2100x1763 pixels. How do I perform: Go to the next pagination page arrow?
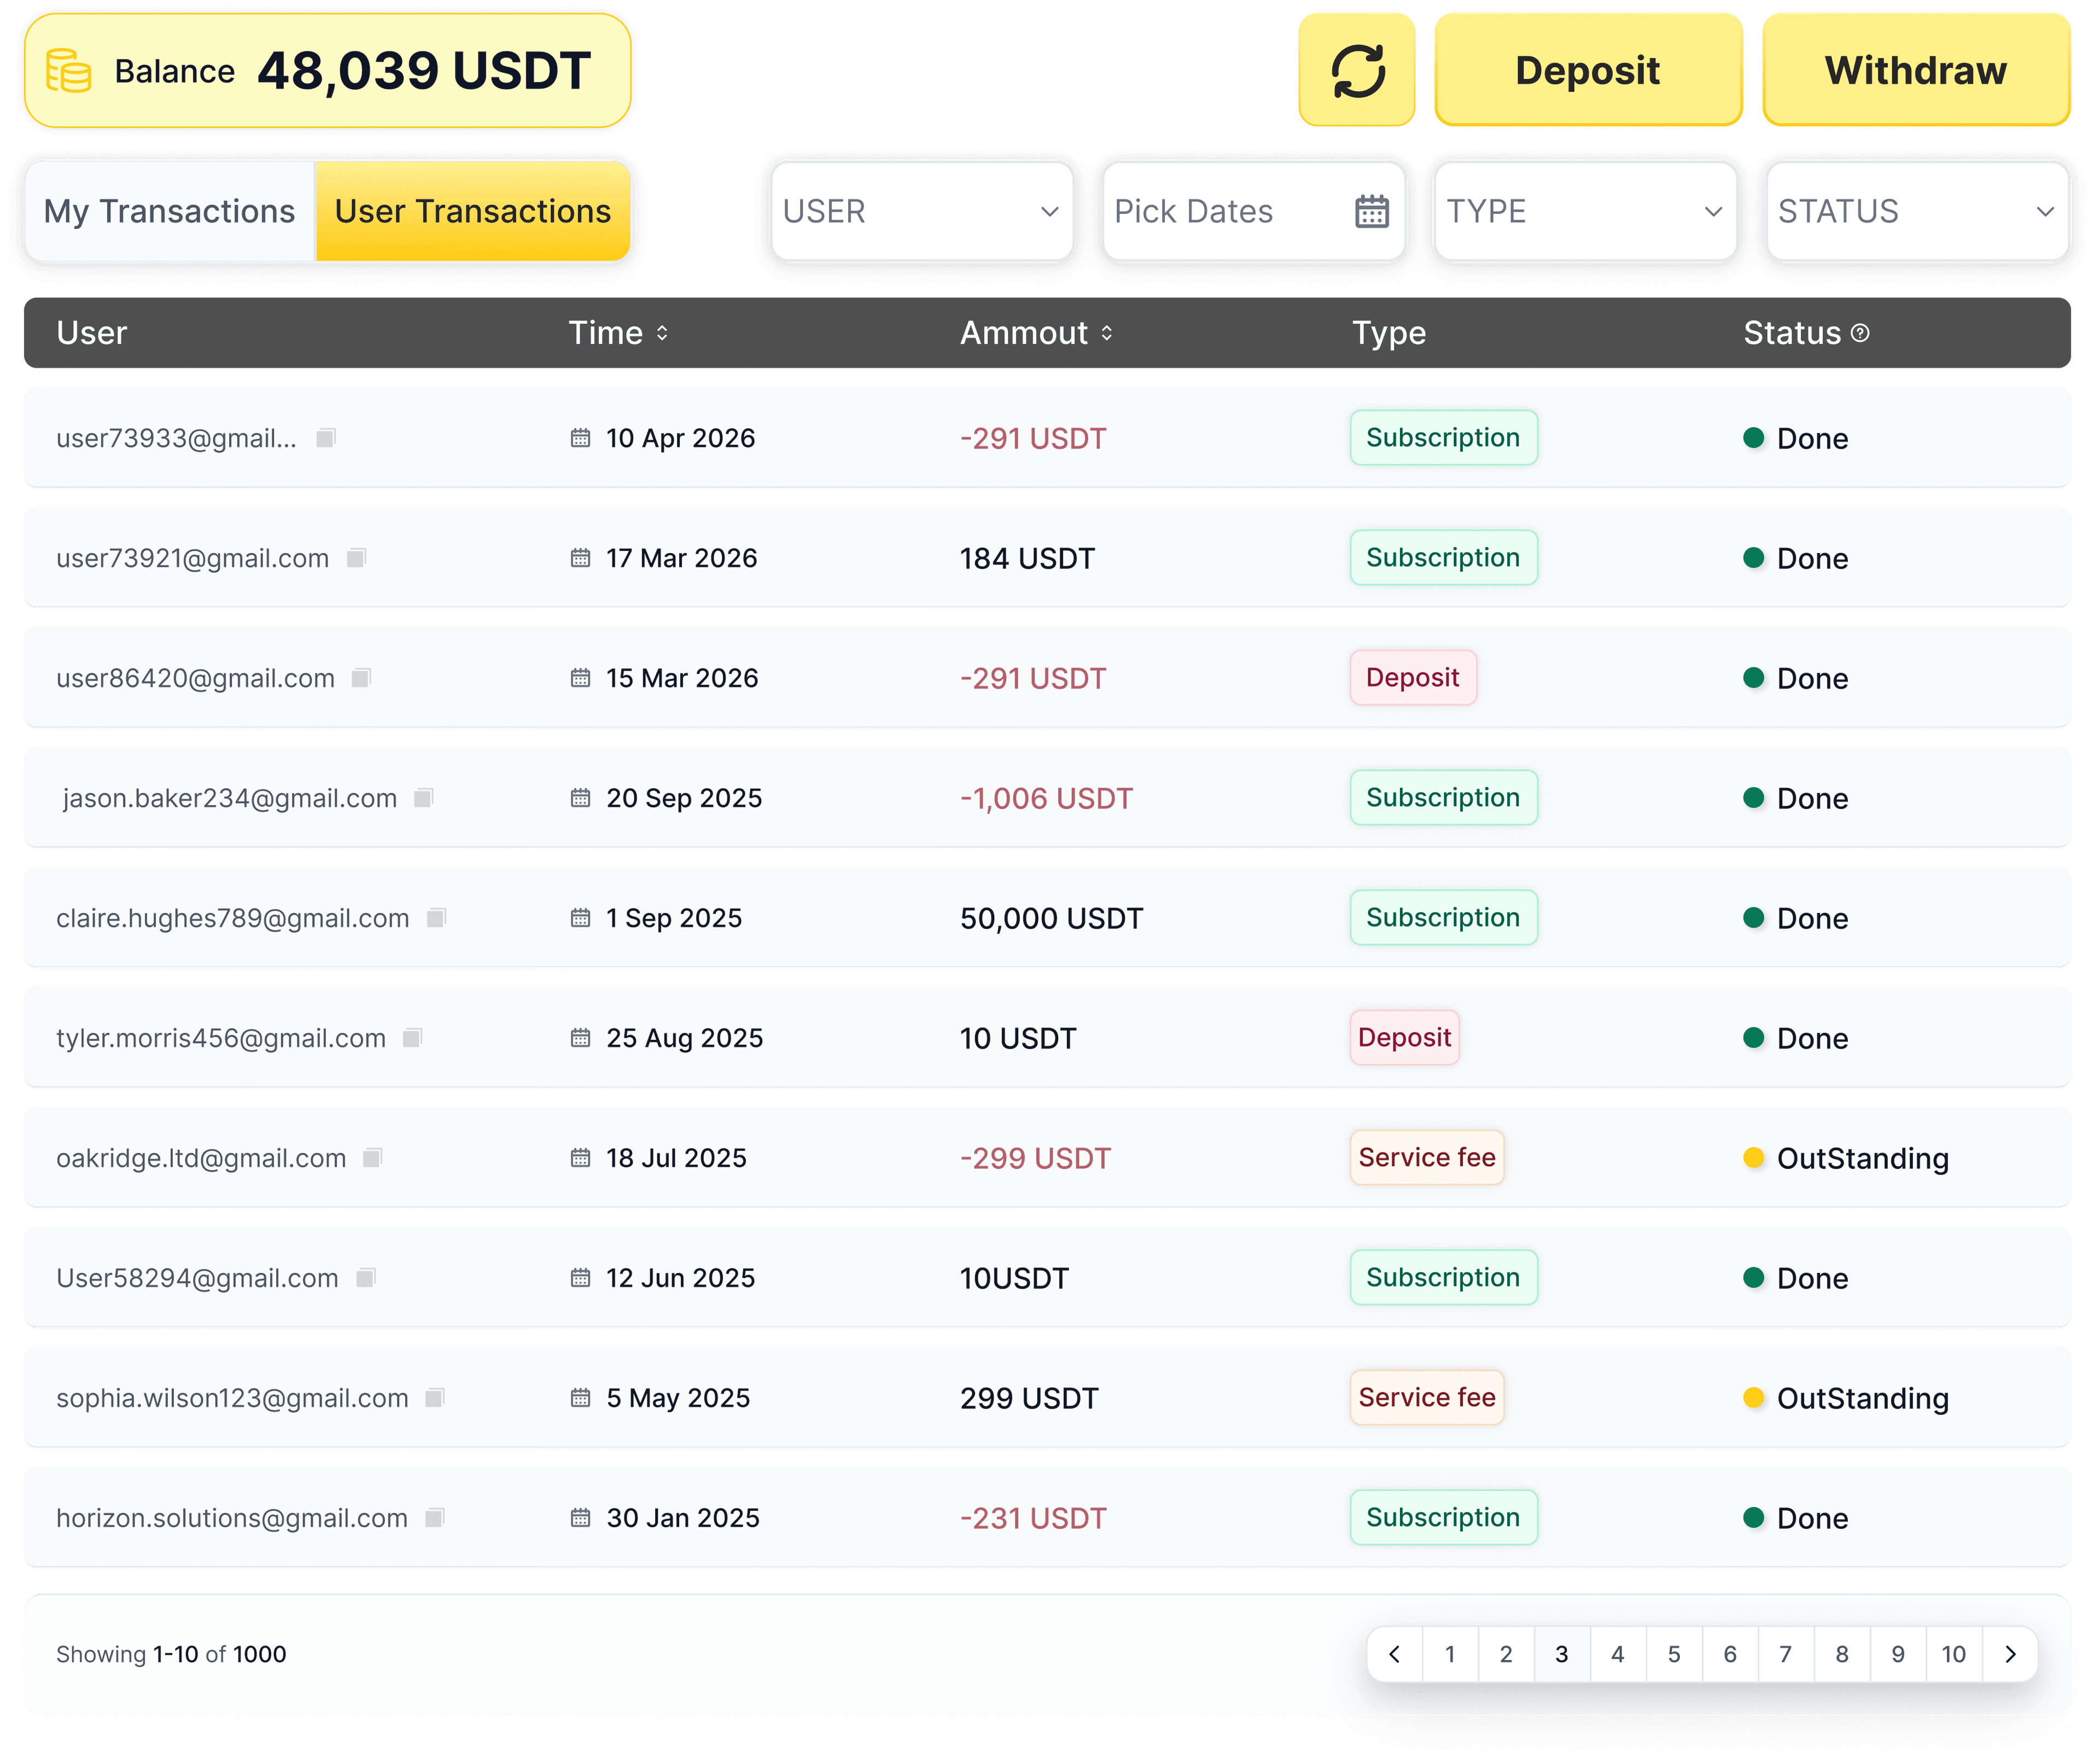[x=2010, y=1654]
